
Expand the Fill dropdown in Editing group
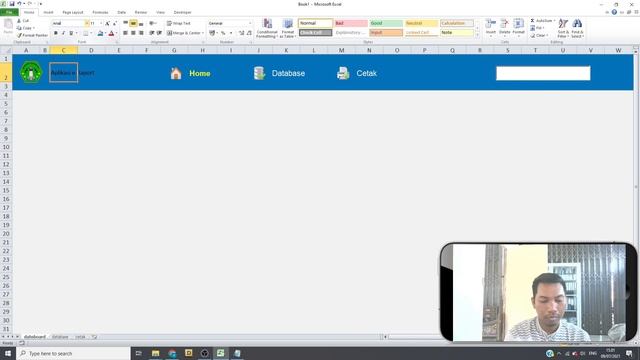point(543,28)
